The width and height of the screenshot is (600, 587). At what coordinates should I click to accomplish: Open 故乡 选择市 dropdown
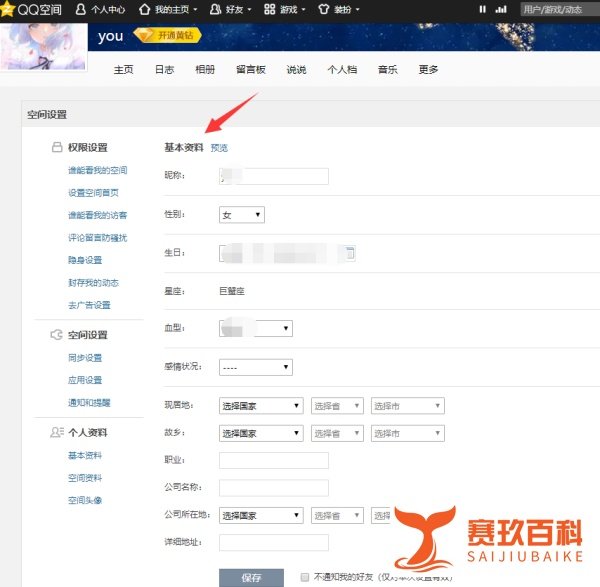408,433
